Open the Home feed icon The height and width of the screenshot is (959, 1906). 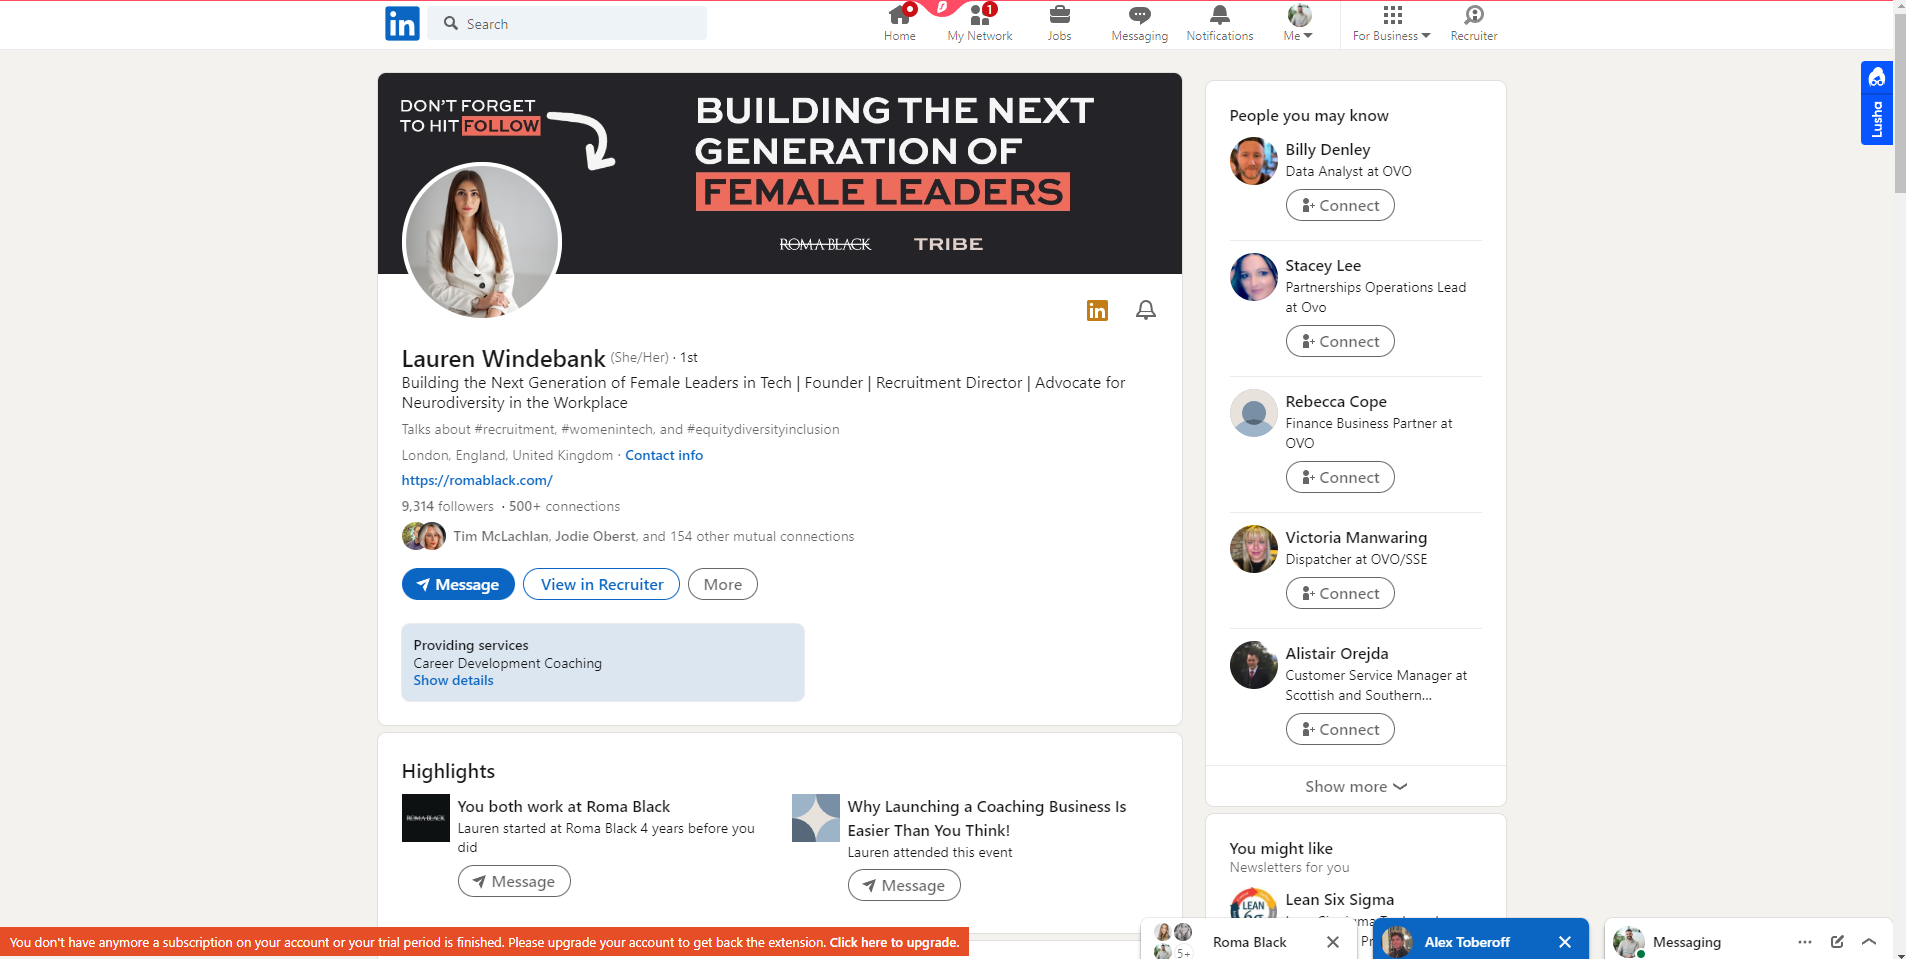(x=900, y=24)
